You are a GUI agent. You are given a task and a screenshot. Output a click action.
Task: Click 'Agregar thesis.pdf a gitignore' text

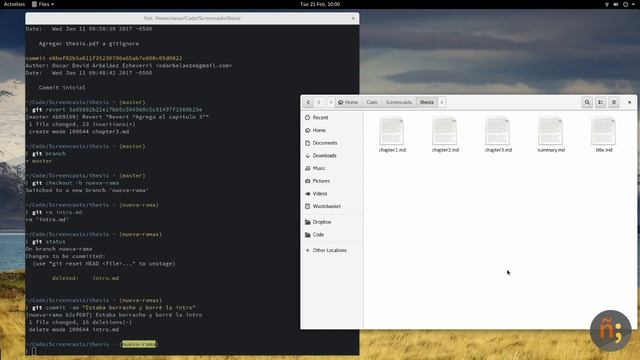[89, 43]
